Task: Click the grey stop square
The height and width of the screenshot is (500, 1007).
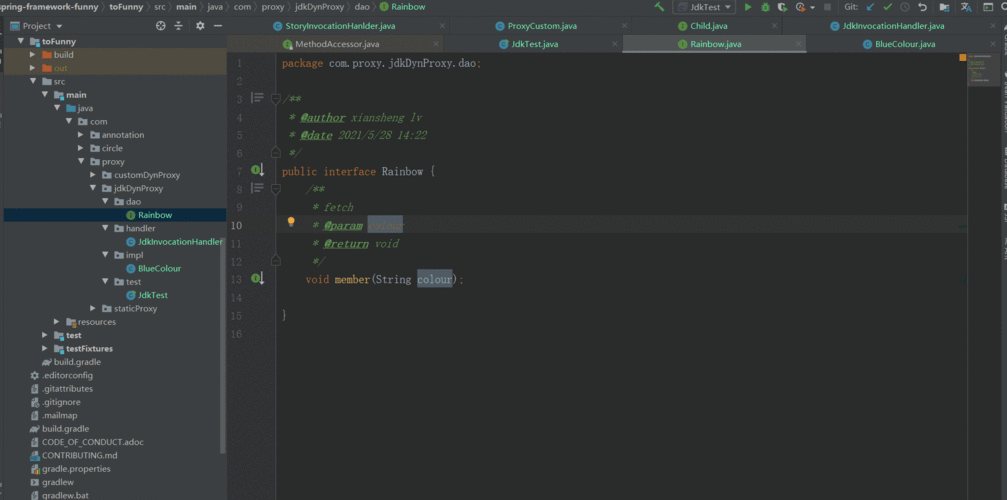Action: [x=827, y=7]
